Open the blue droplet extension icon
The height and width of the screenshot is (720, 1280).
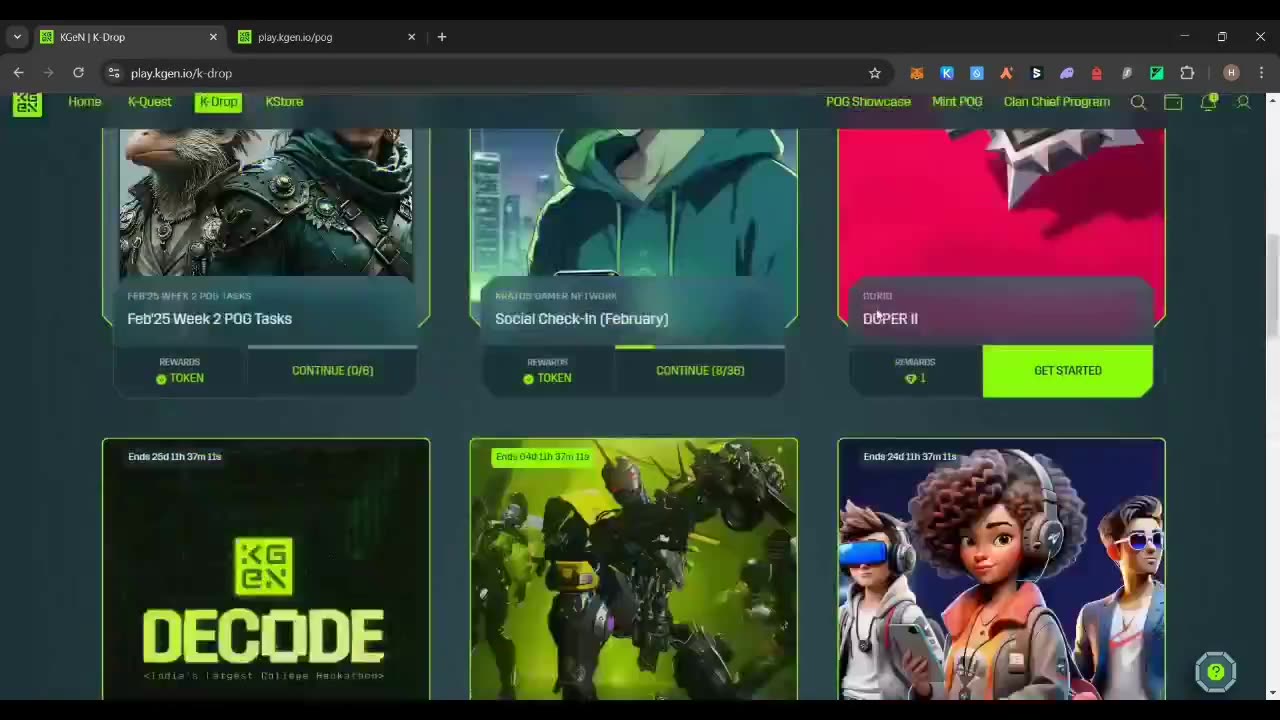pyautogui.click(x=977, y=73)
